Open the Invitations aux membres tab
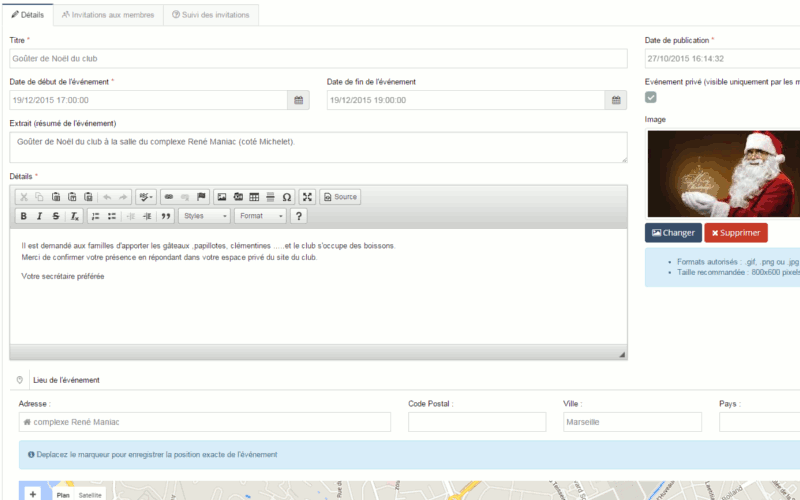This screenshot has width=800, height=500. [x=108, y=15]
